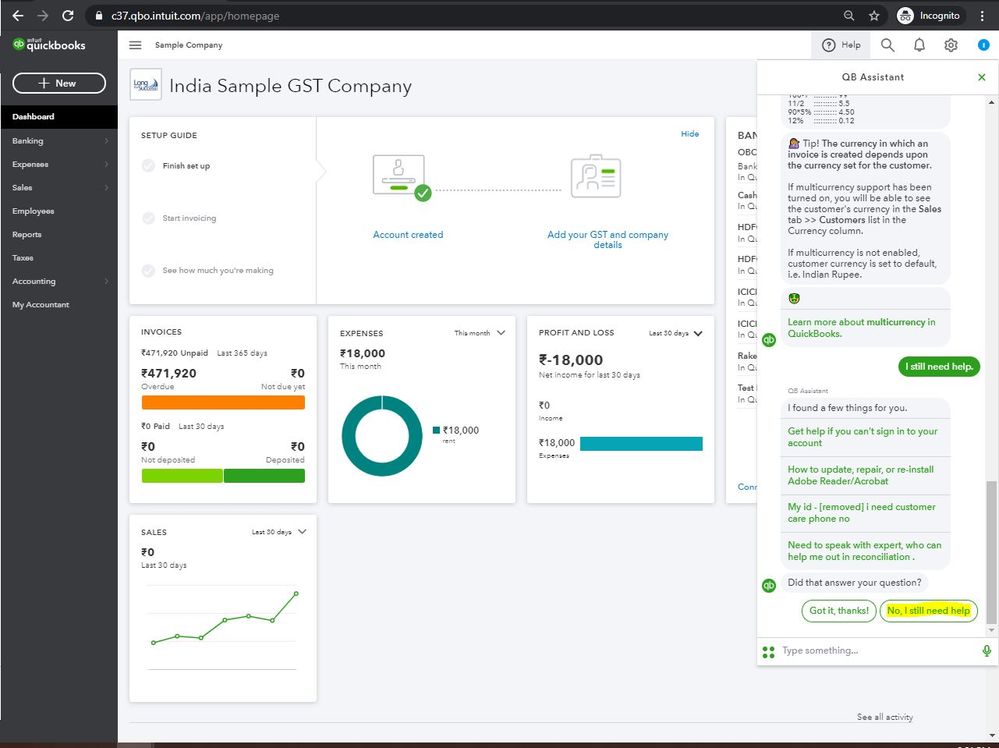Open Taxes in sidebar
Screen dimensions: 999x748
coord(22,258)
